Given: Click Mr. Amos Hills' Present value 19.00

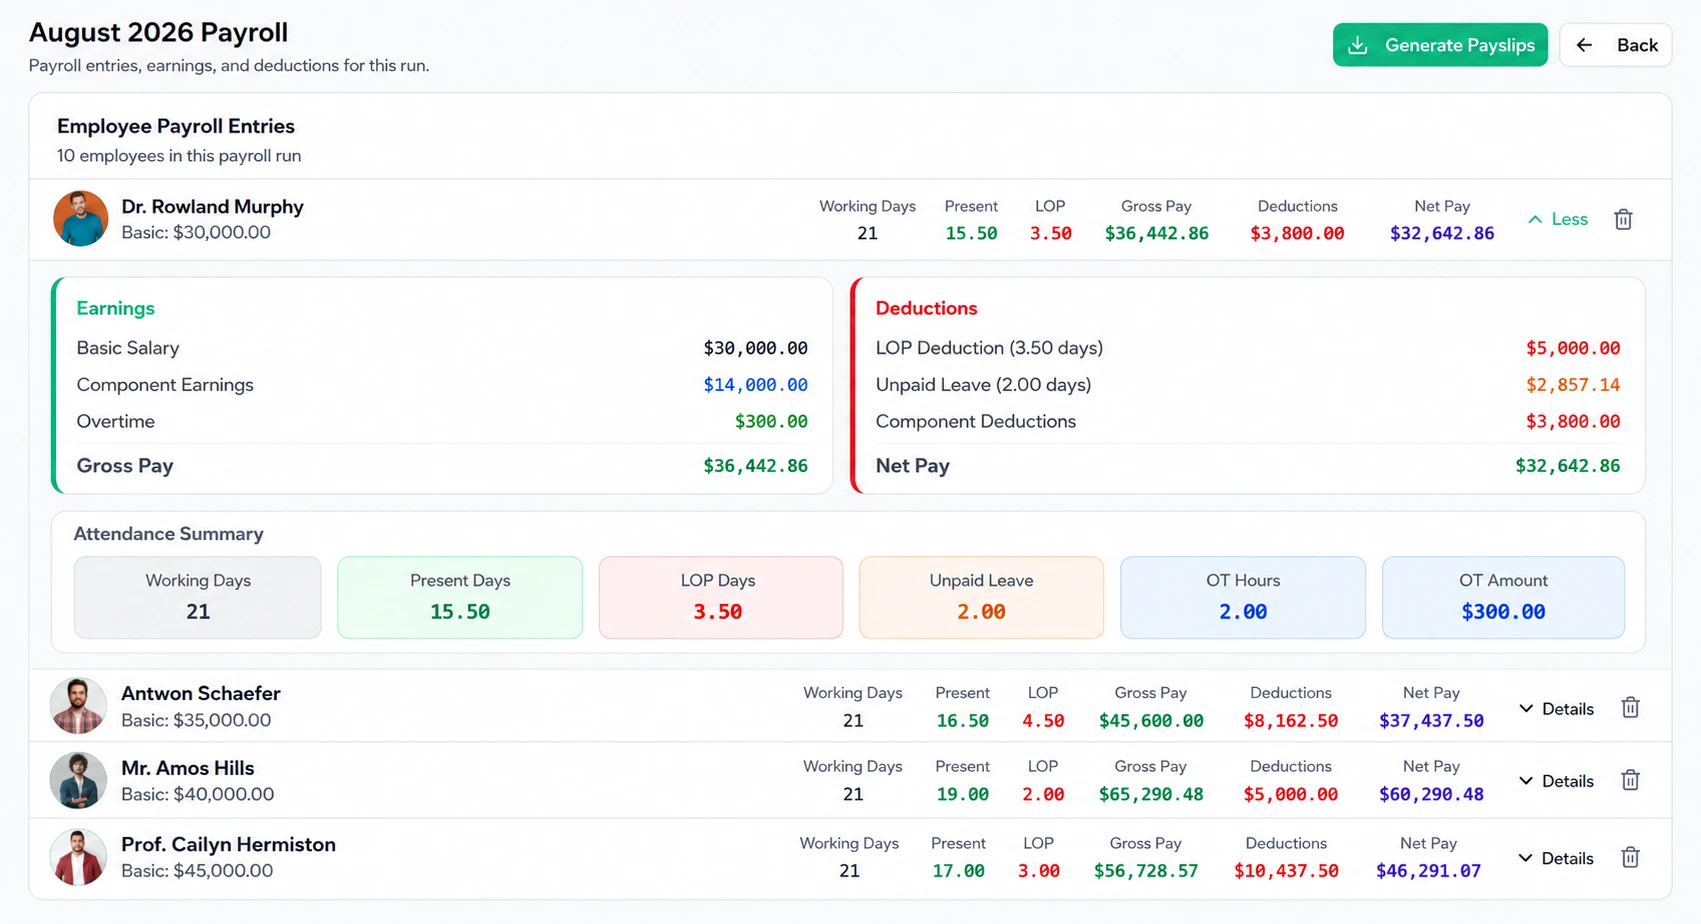Looking at the screenshot, I should pos(962,795).
